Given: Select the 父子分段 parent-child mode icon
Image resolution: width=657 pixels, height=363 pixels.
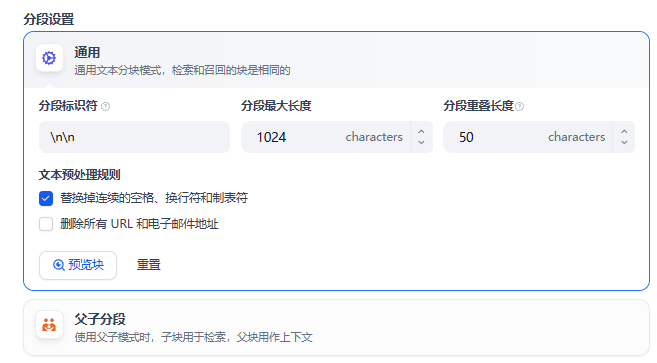Looking at the screenshot, I should point(49,324).
